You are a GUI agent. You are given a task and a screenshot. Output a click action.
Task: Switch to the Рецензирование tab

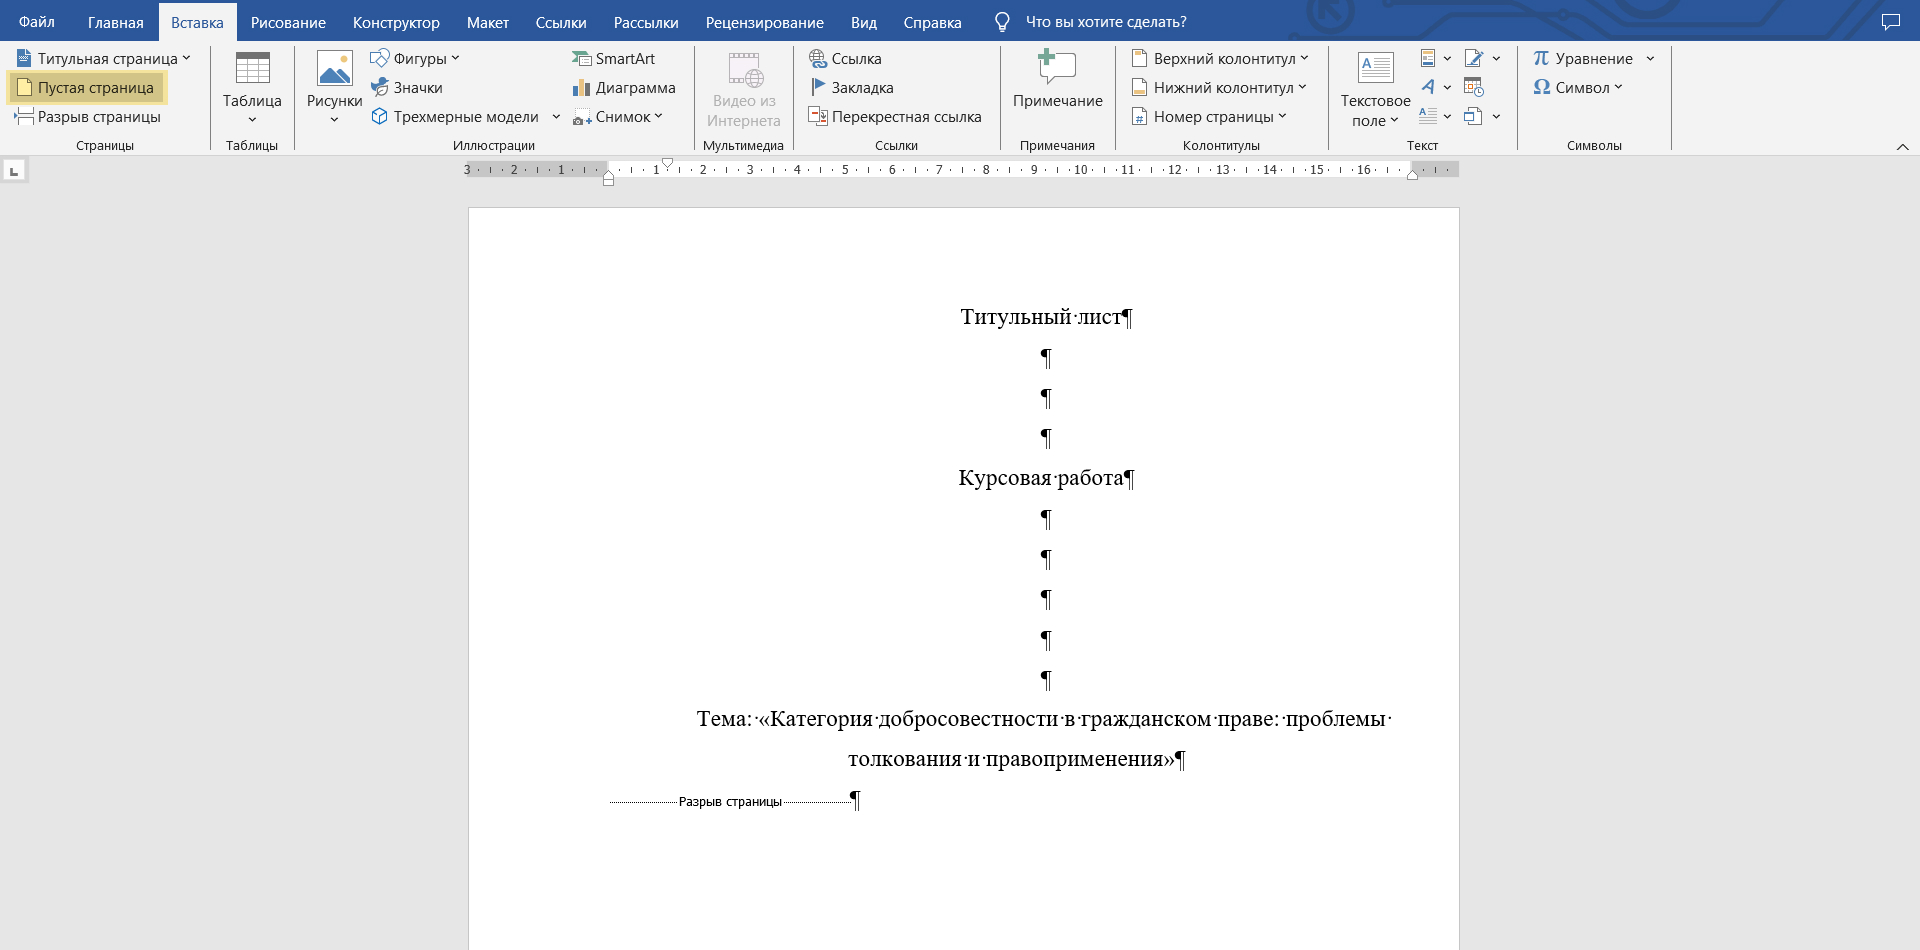(x=765, y=21)
